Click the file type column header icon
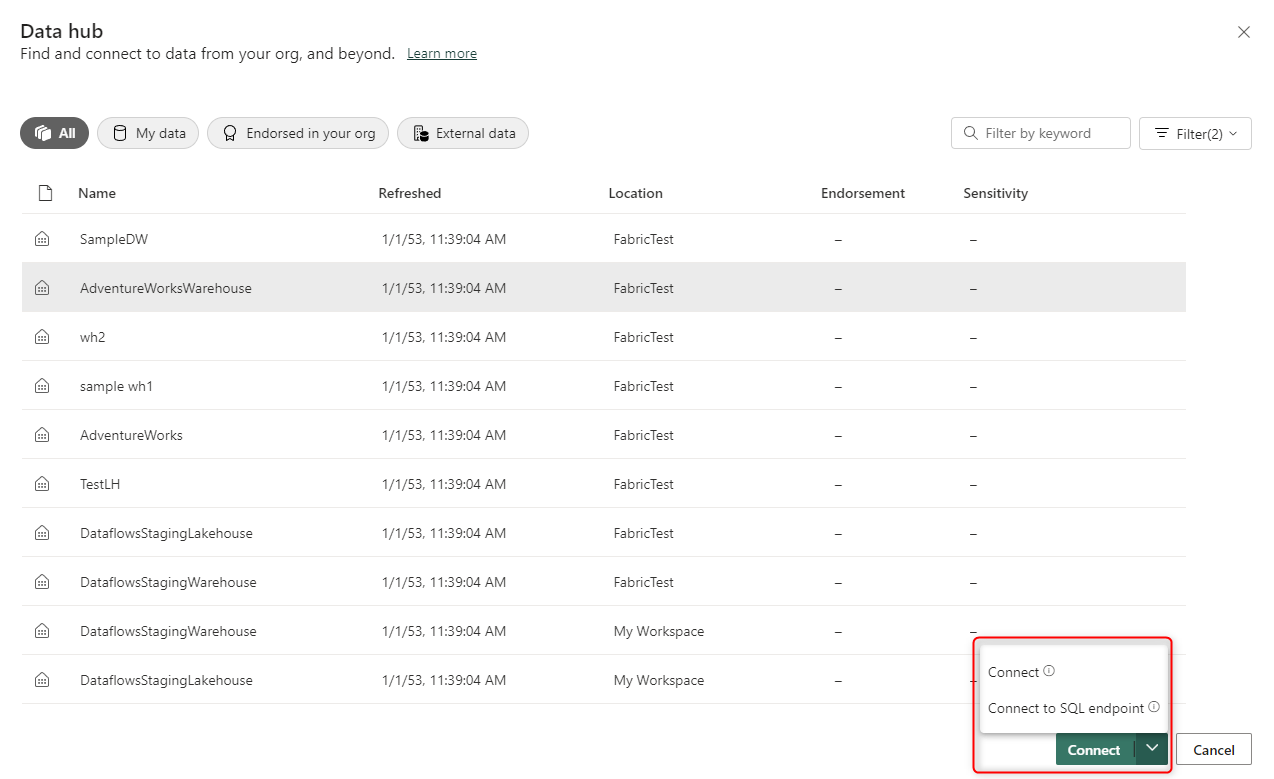 (x=45, y=193)
